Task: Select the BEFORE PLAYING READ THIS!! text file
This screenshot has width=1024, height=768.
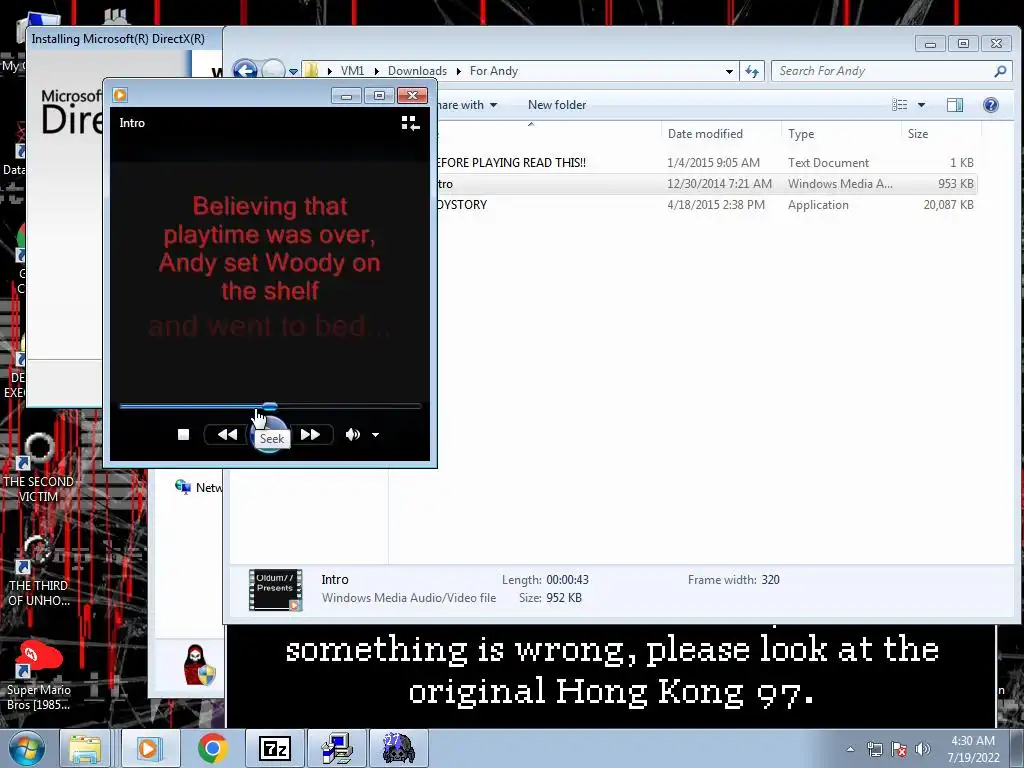Action: point(705,163)
